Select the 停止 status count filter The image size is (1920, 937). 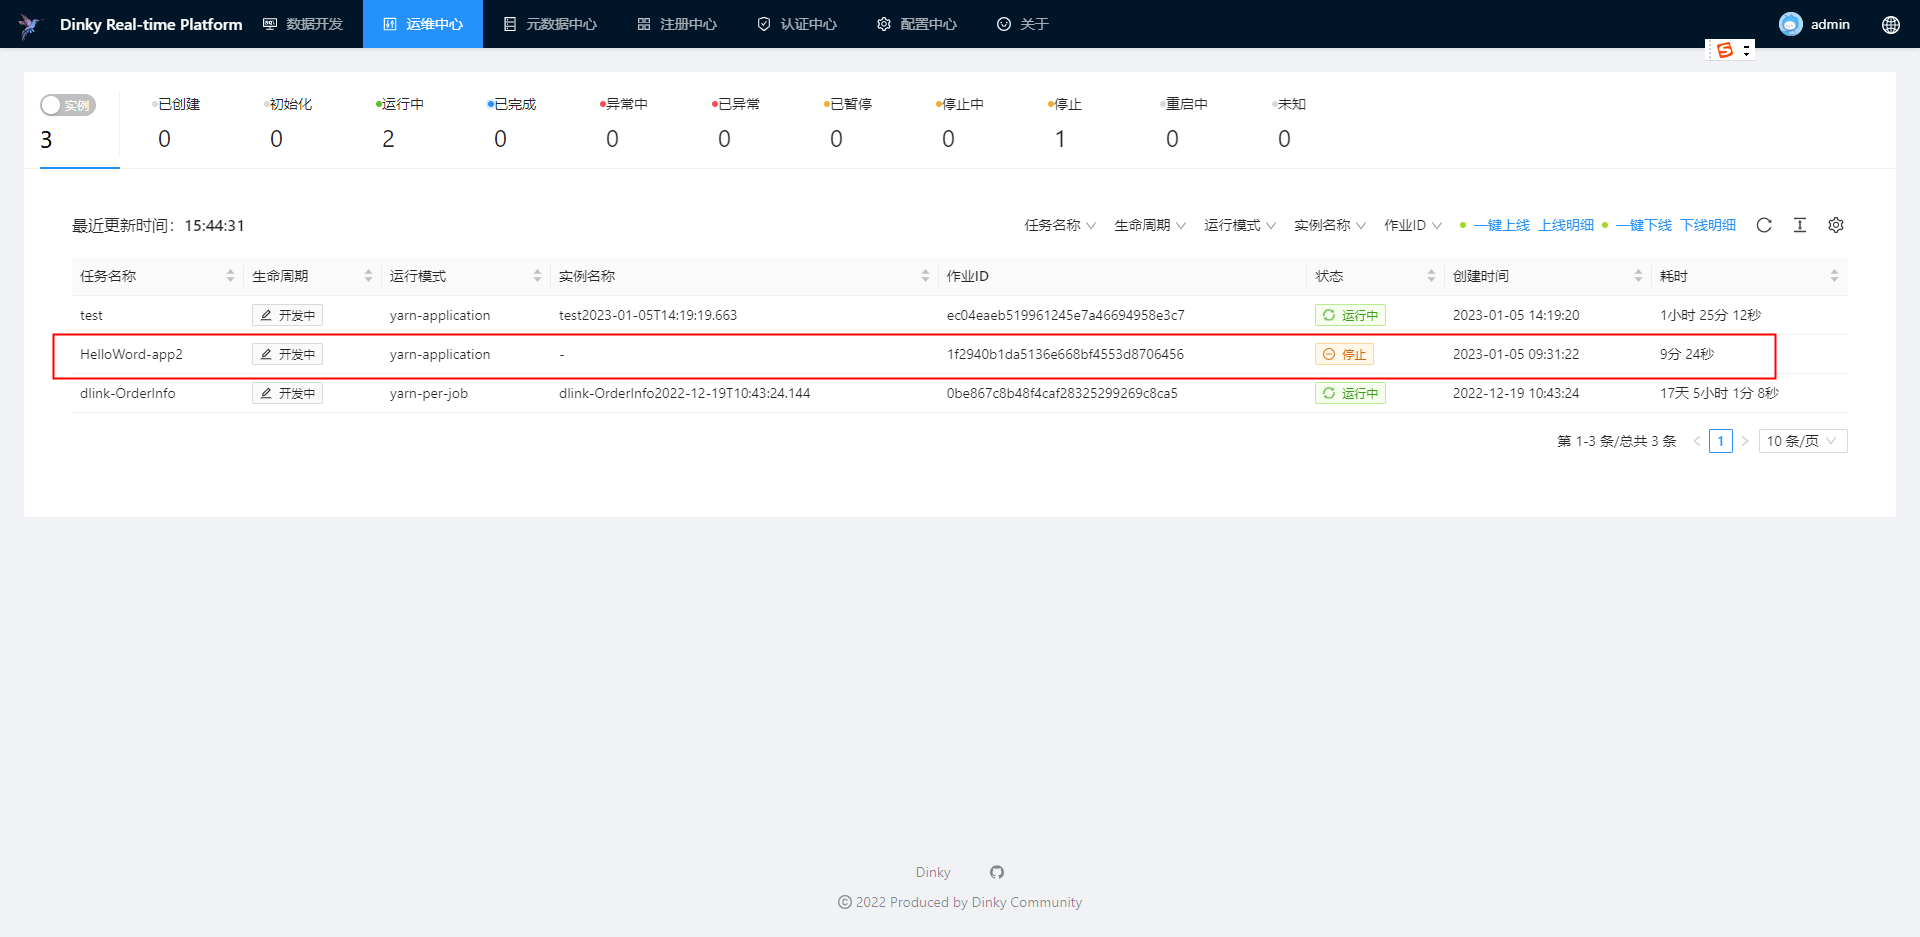coord(1062,120)
